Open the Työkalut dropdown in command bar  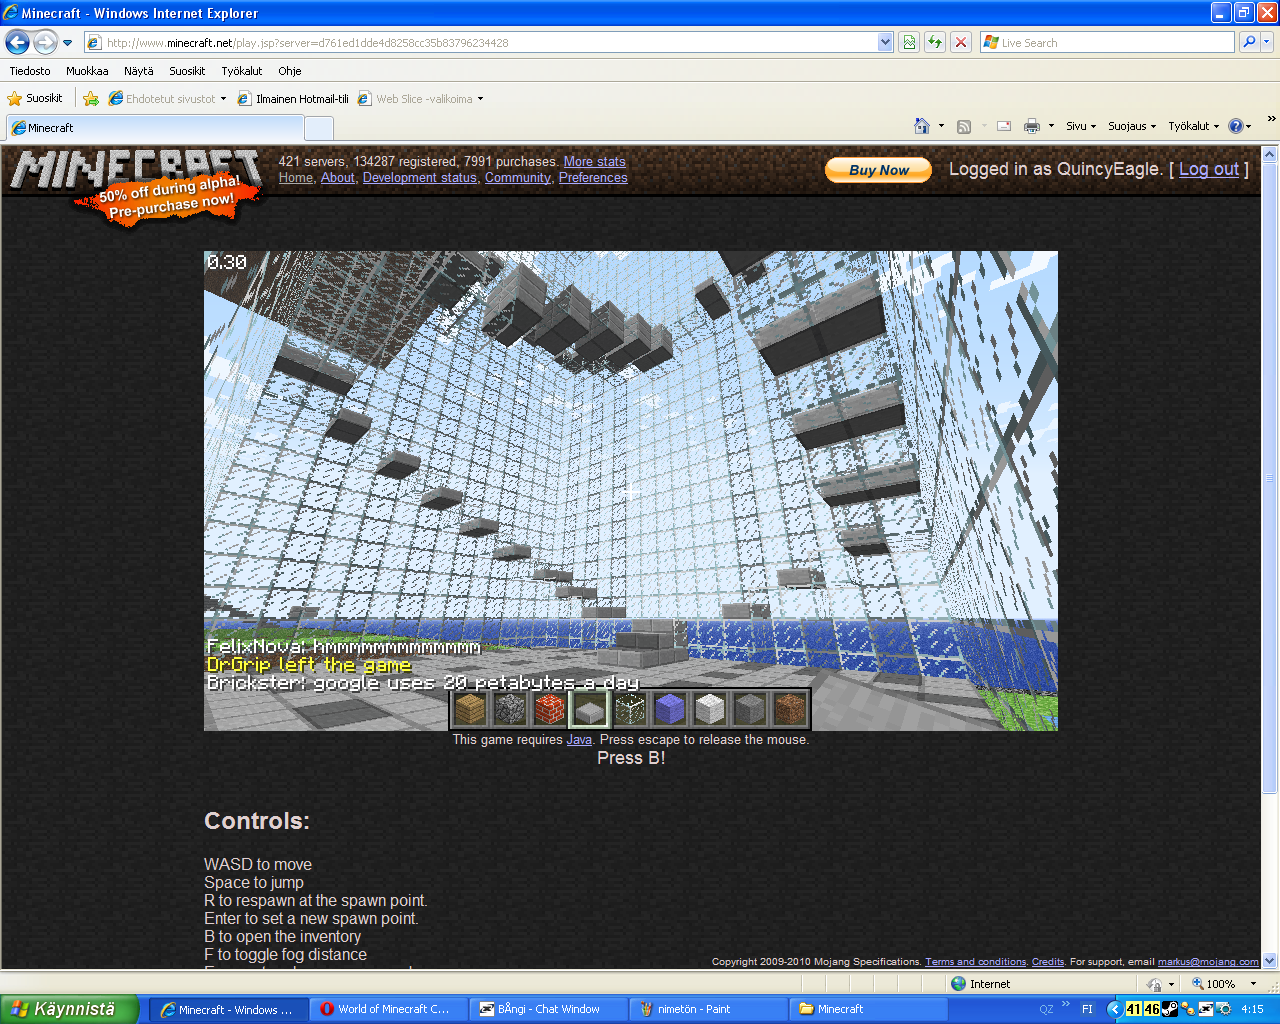[x=1194, y=126]
